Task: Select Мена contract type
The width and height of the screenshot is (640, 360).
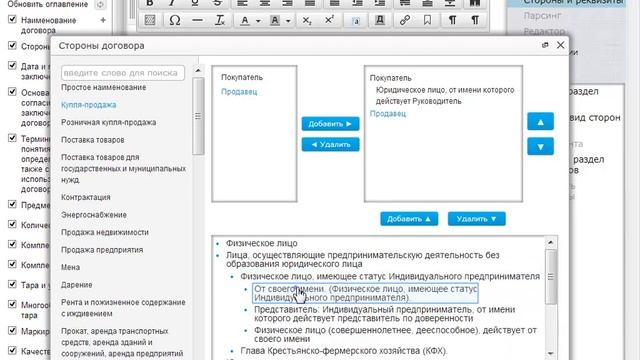Action: (x=70, y=267)
